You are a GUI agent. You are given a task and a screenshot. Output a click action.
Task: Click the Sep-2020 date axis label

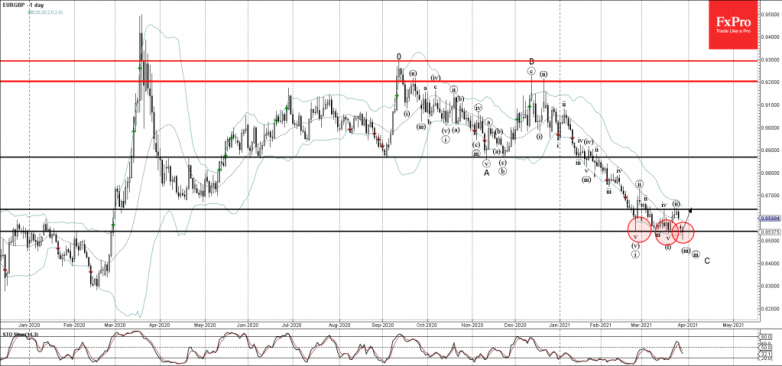pos(382,324)
